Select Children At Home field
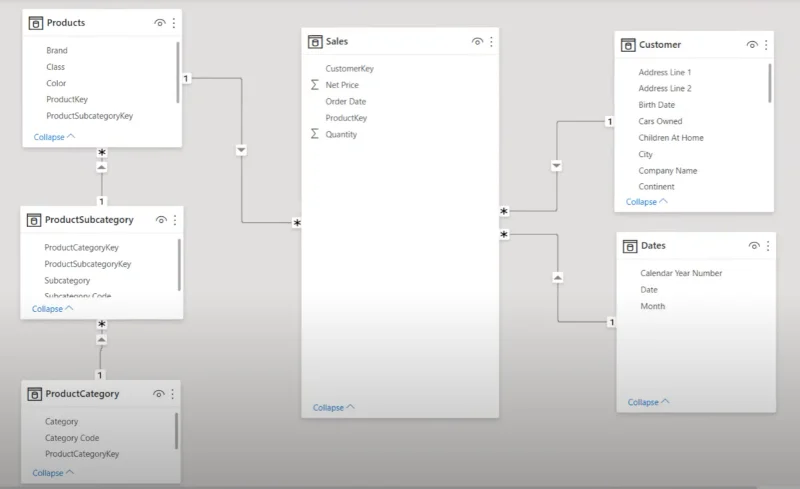800x489 pixels. (x=671, y=138)
